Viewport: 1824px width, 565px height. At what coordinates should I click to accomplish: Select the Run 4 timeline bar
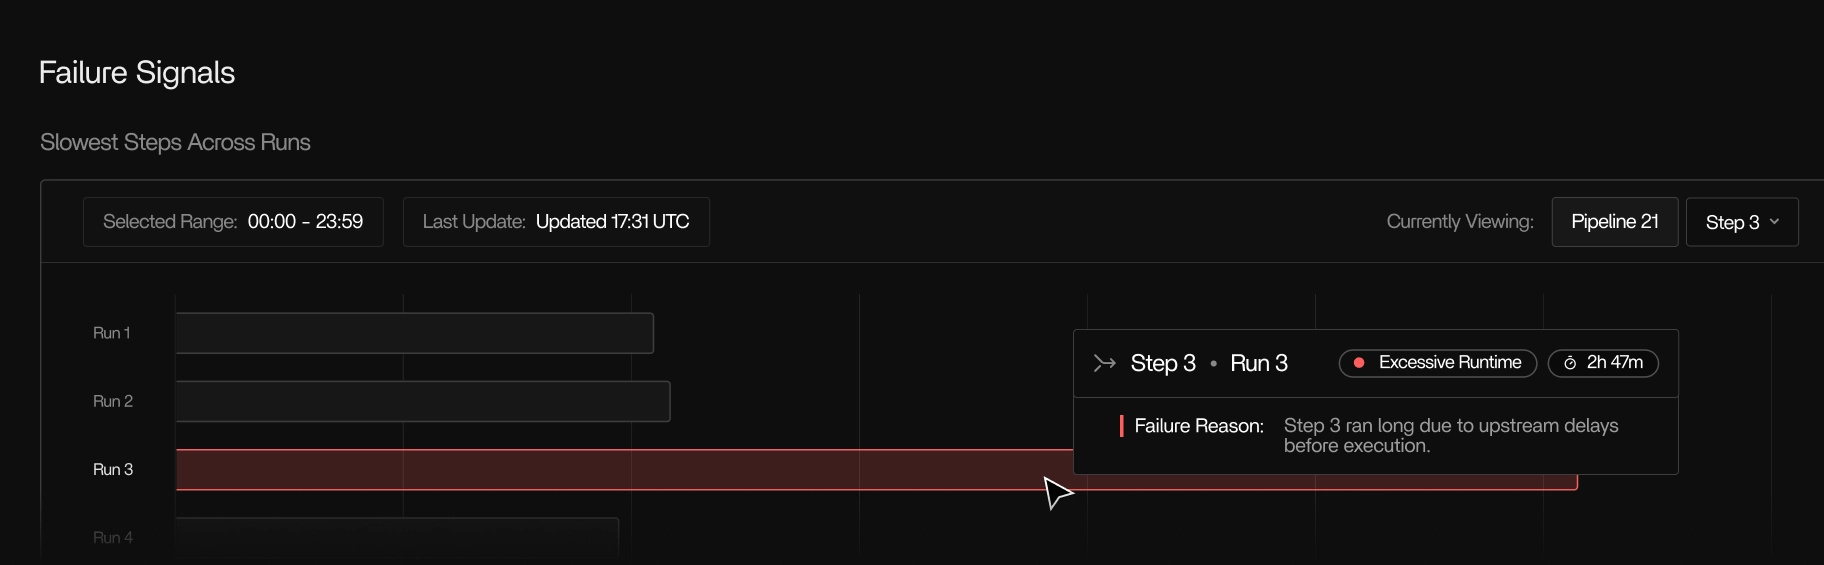[x=397, y=537]
